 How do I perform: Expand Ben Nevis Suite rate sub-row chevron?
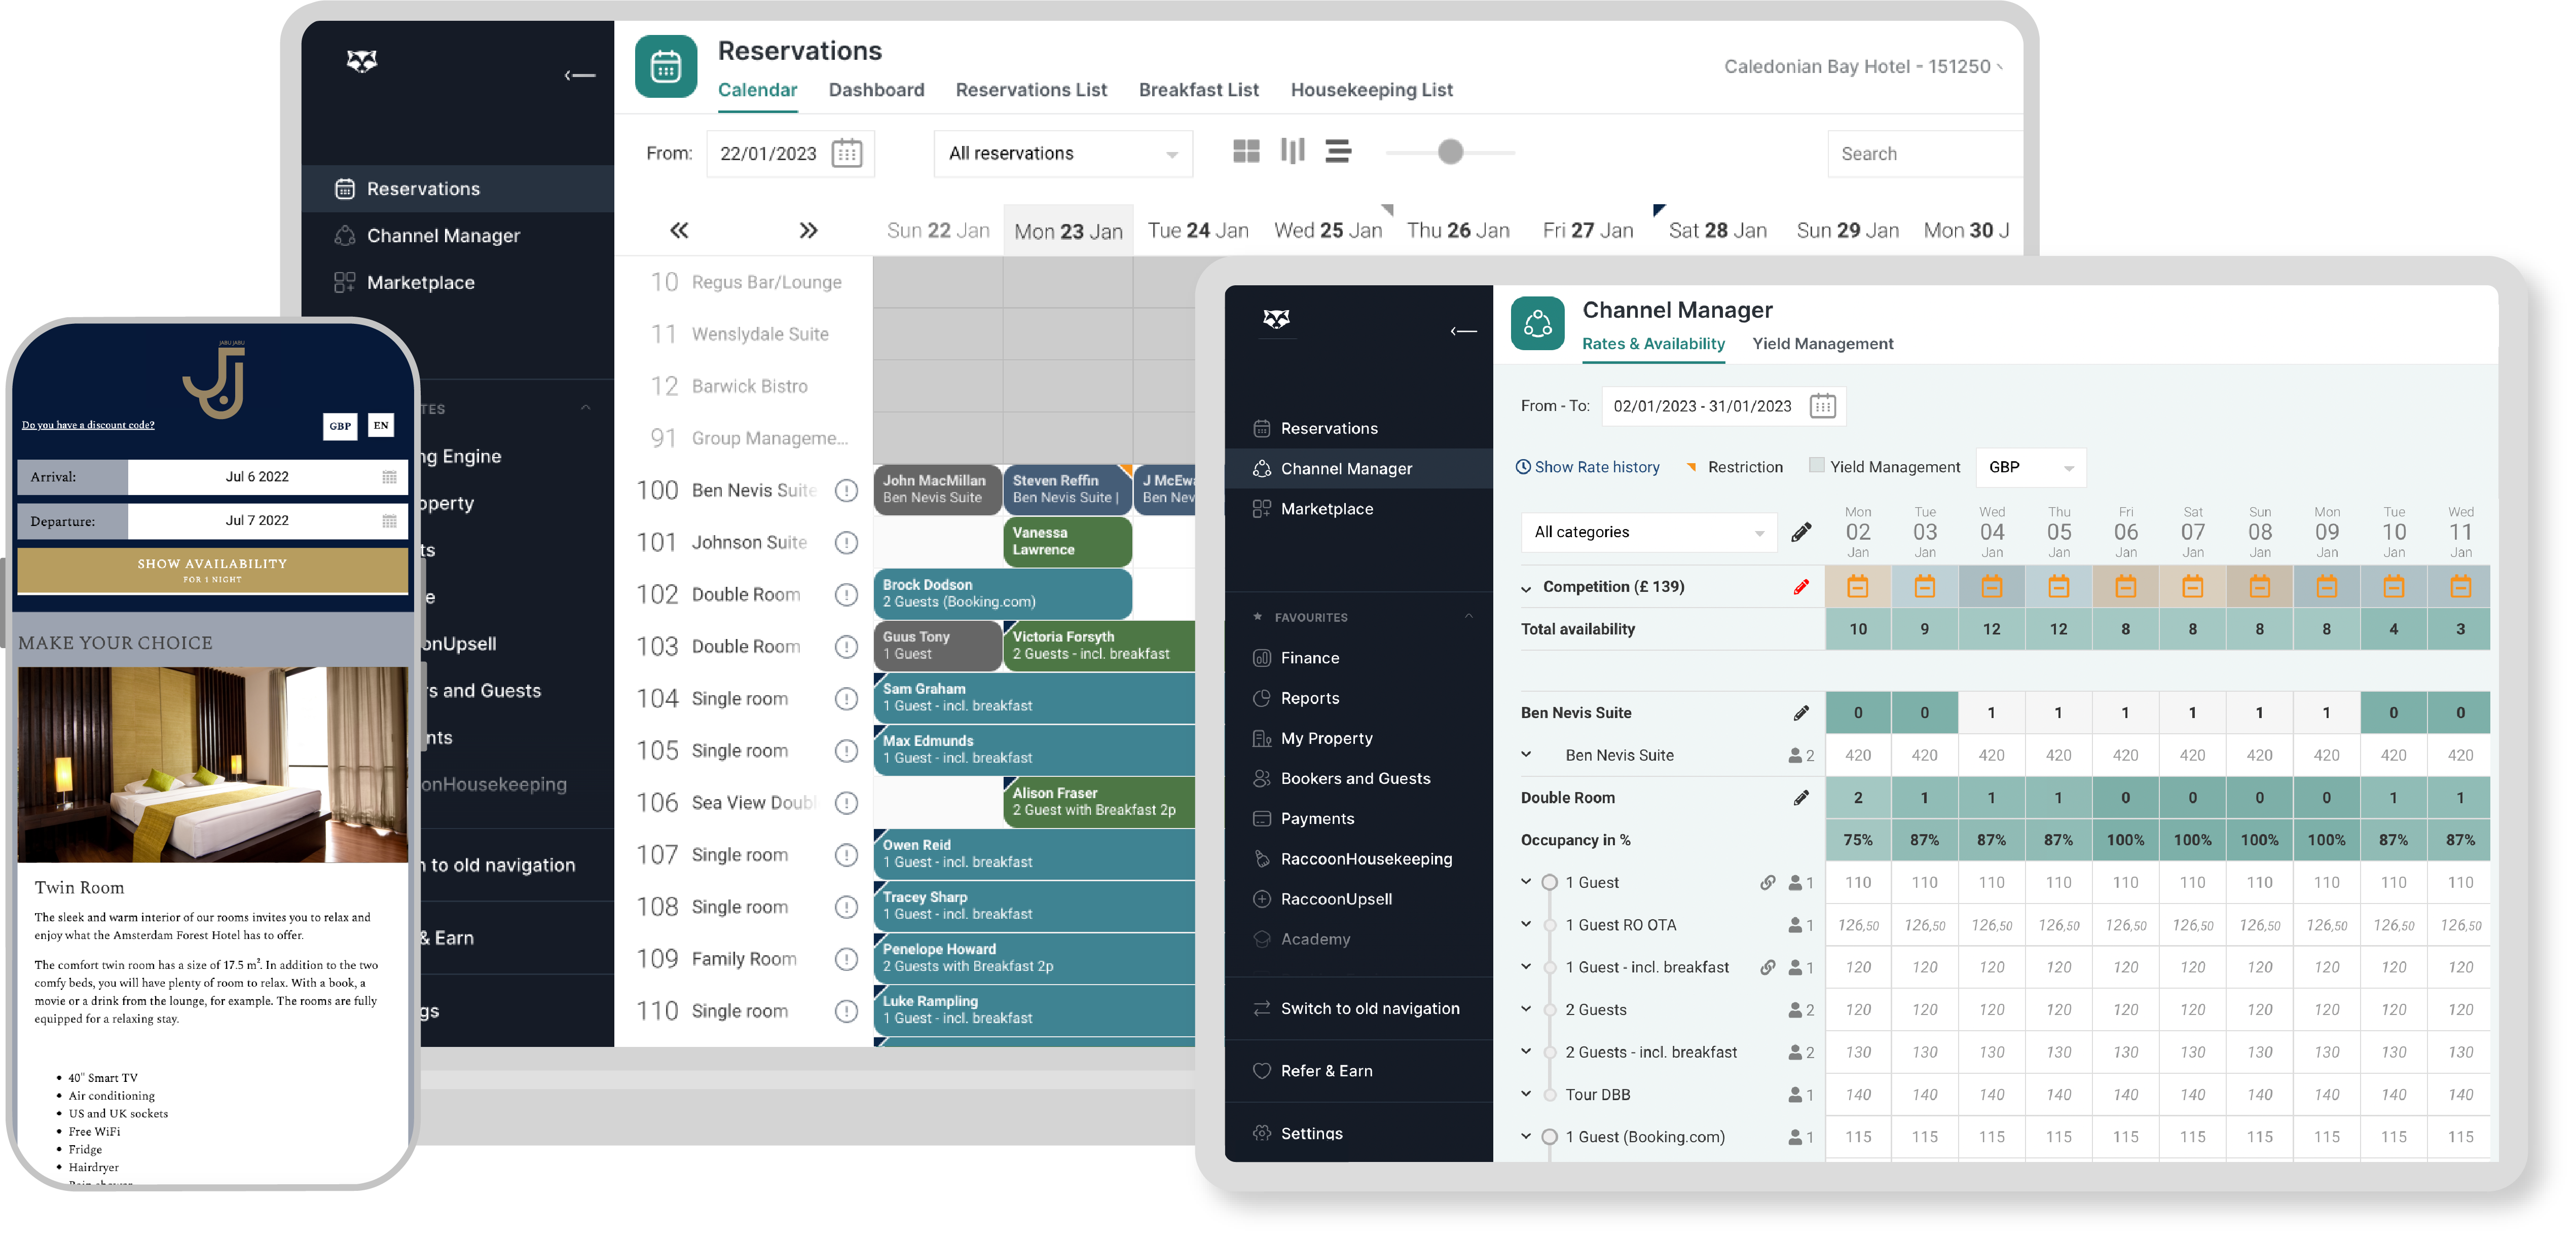[1526, 754]
